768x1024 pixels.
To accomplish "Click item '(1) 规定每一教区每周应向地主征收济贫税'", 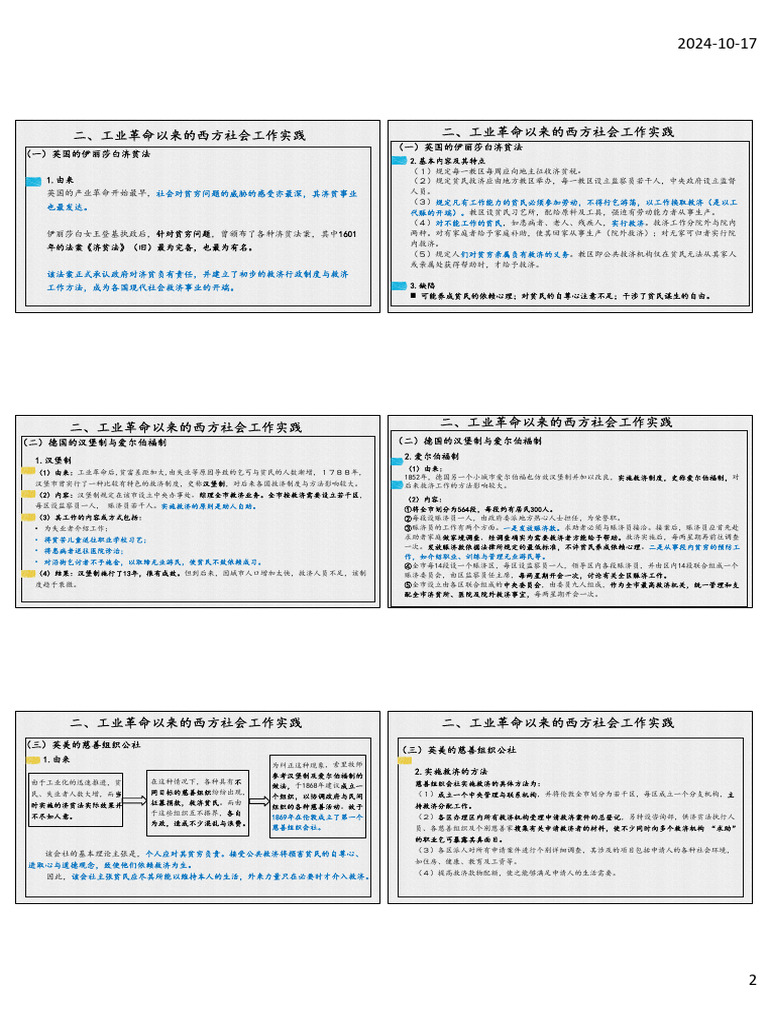I will click(499, 171).
